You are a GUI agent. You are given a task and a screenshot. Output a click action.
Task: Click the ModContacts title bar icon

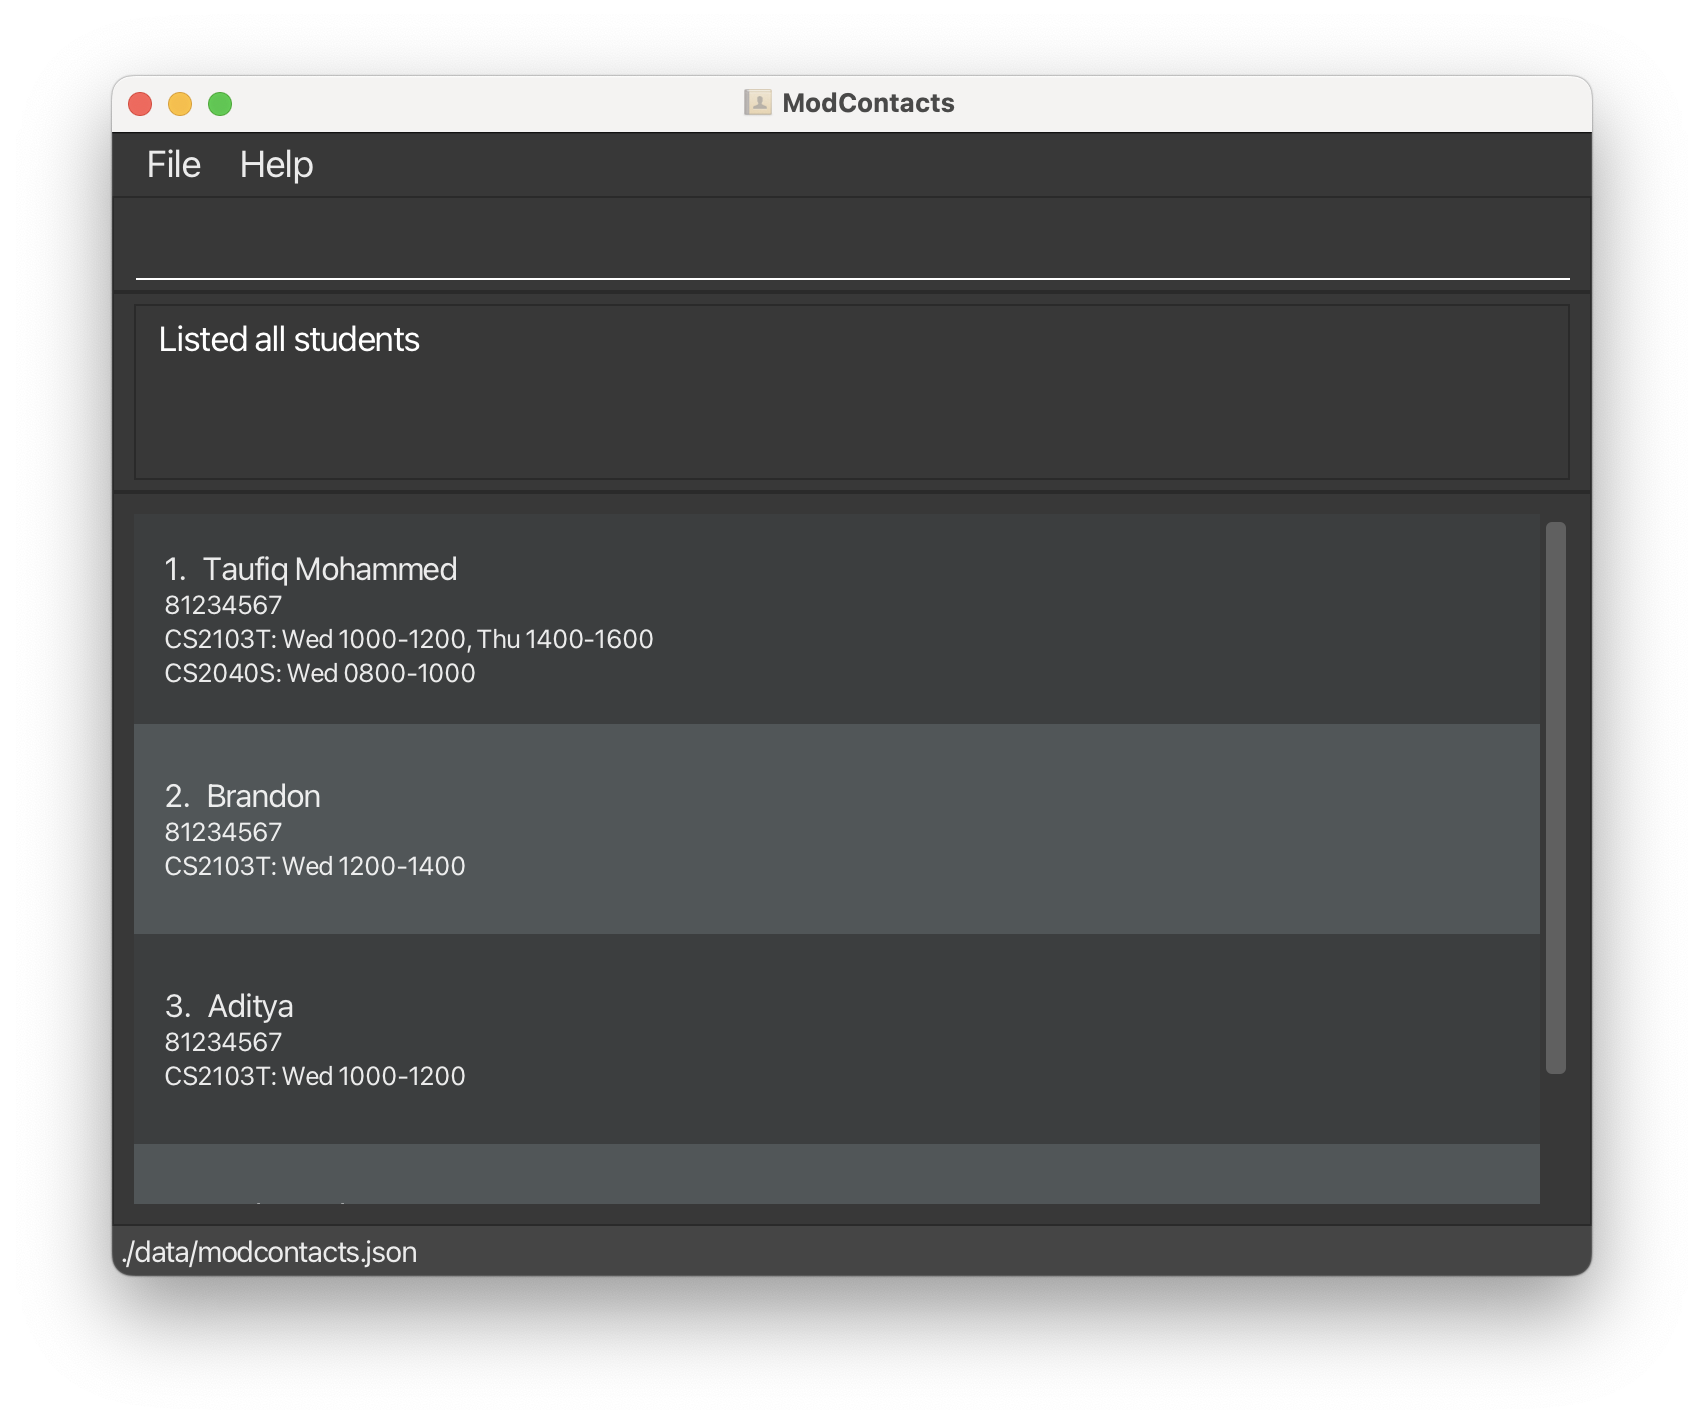click(x=758, y=103)
